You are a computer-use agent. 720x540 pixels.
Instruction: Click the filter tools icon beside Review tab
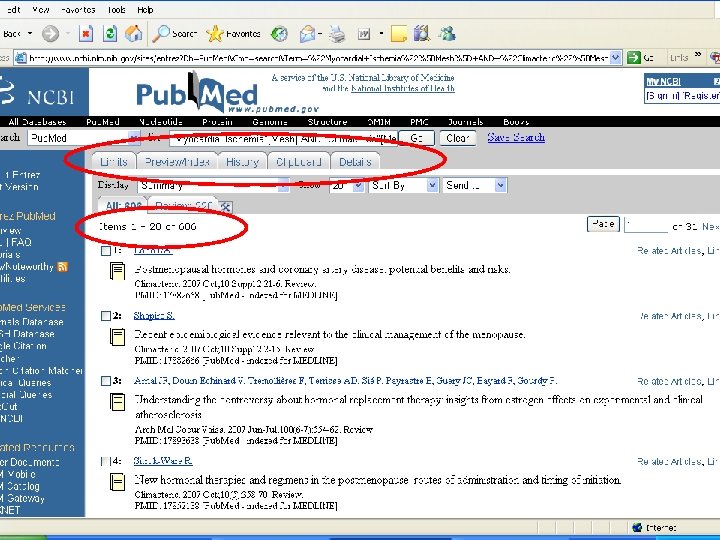tap(225, 207)
